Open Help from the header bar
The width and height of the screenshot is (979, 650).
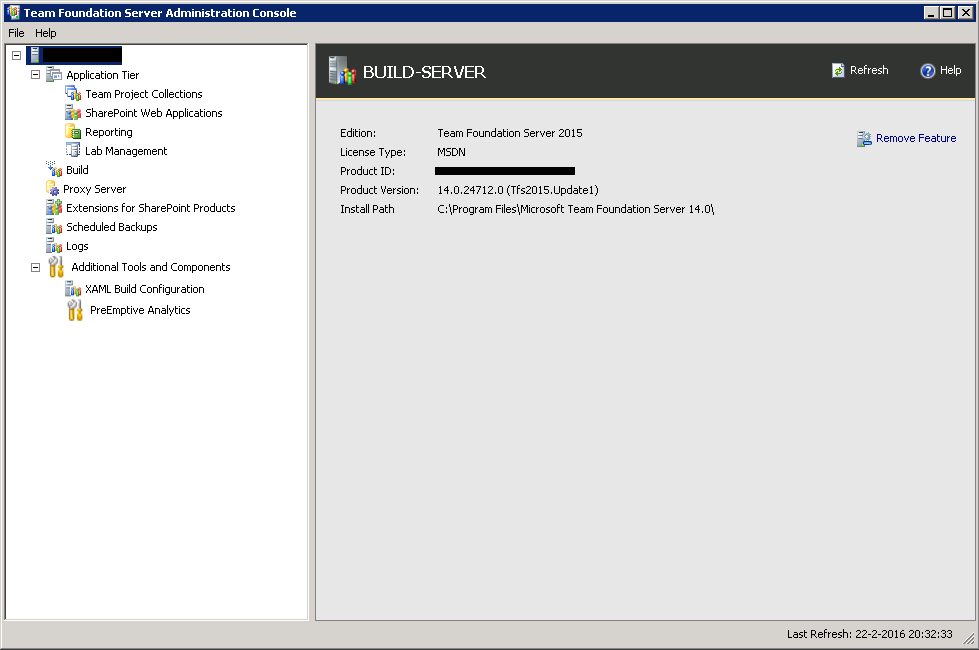point(950,71)
